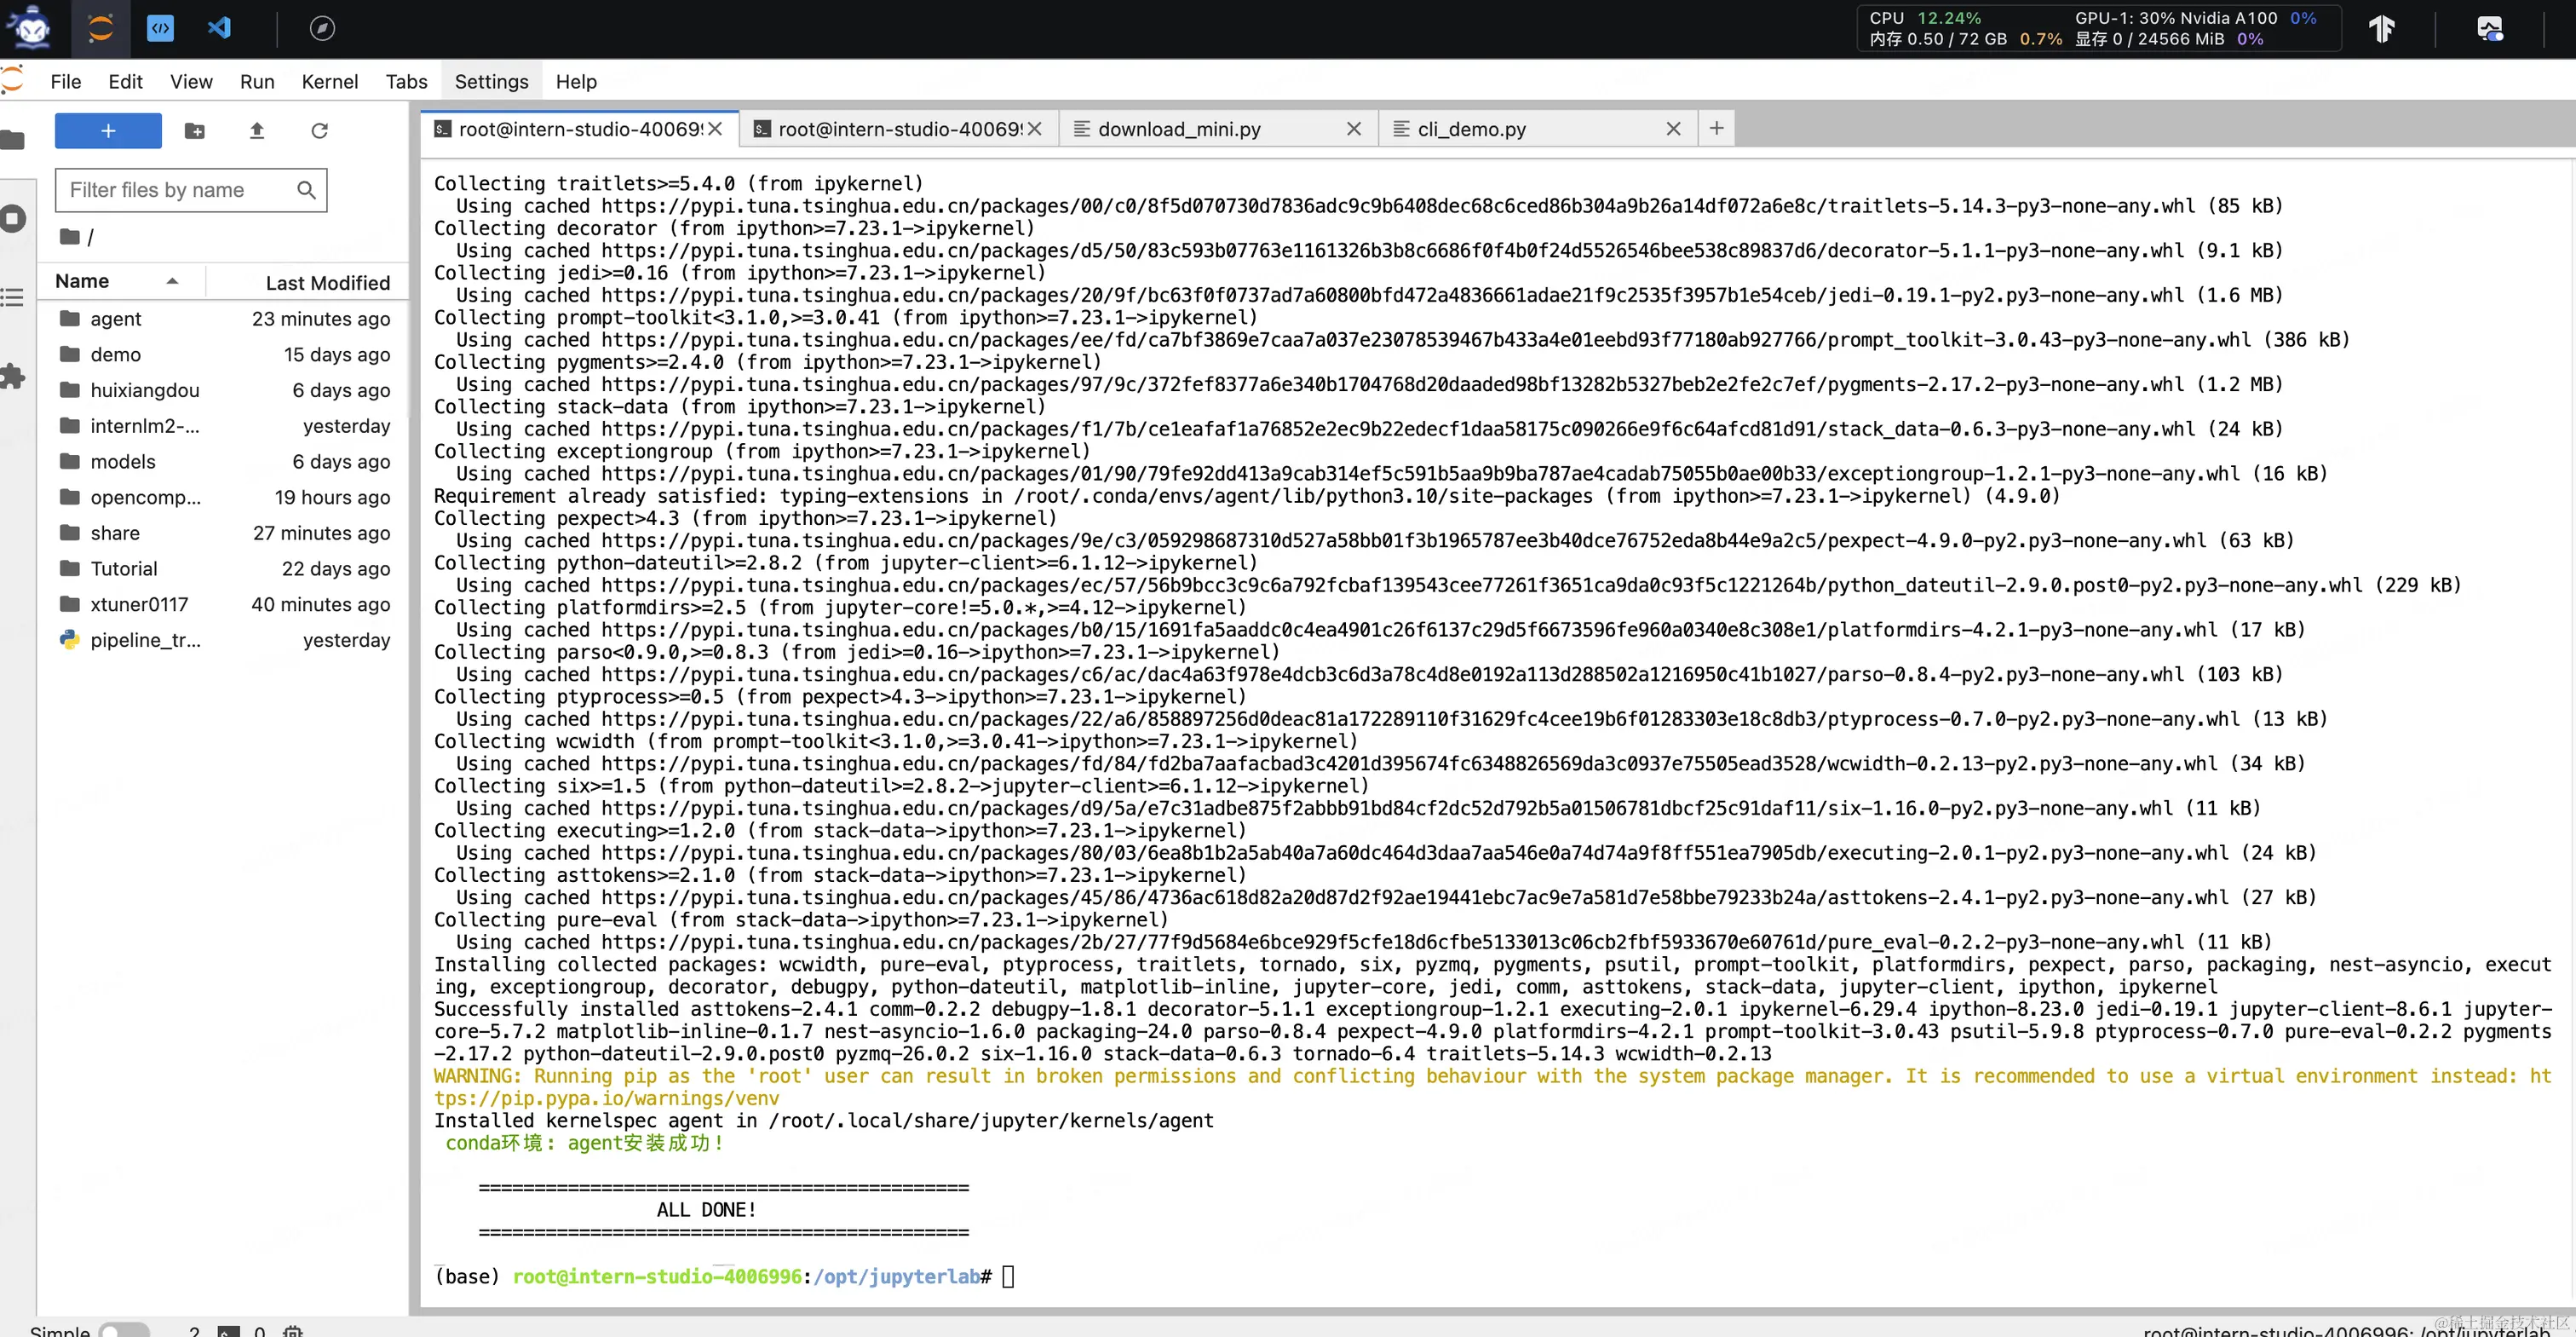Click the JupyterLab icon in top bar
2576x1337 pixels.
pos(100,28)
